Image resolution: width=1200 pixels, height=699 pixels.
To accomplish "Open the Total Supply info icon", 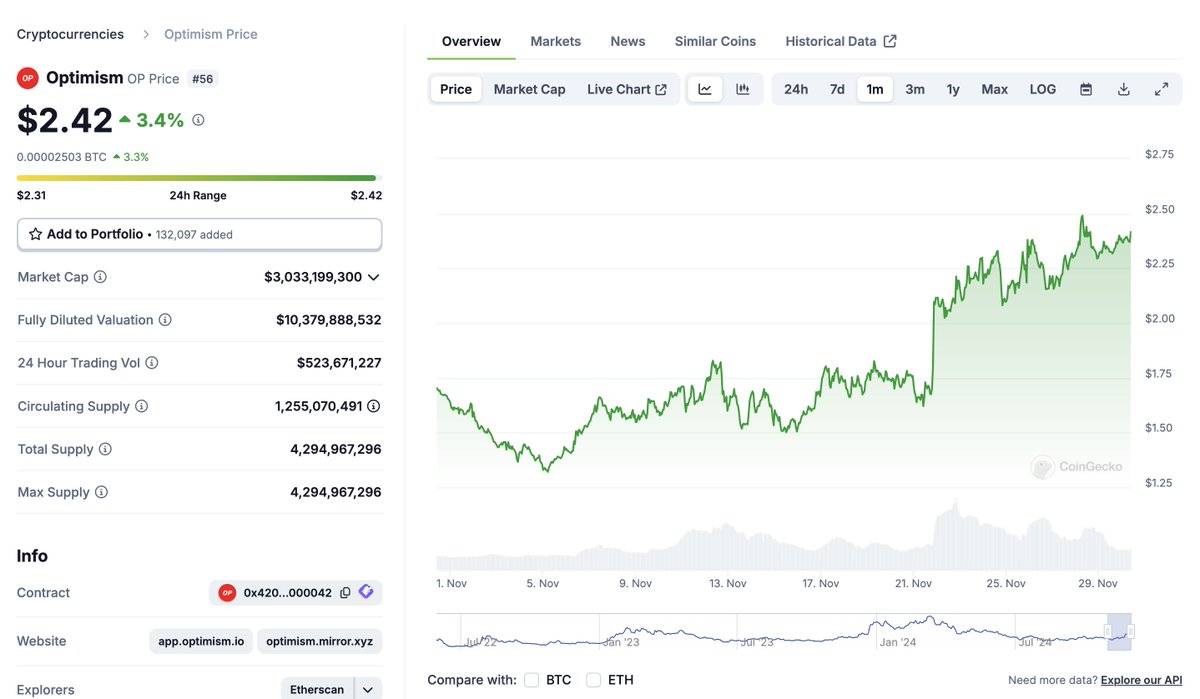I will tap(105, 449).
